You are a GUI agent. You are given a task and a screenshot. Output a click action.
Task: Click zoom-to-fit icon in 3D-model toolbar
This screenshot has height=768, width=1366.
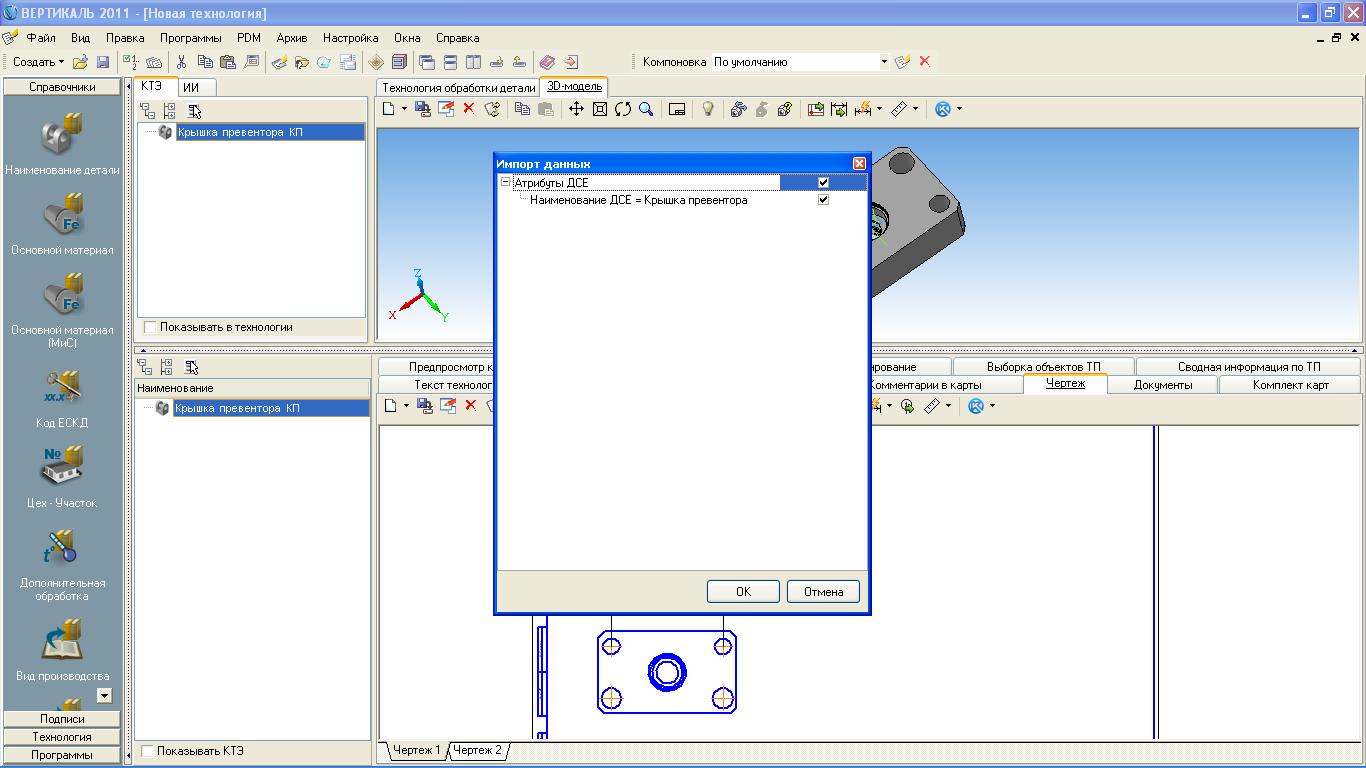[600, 109]
